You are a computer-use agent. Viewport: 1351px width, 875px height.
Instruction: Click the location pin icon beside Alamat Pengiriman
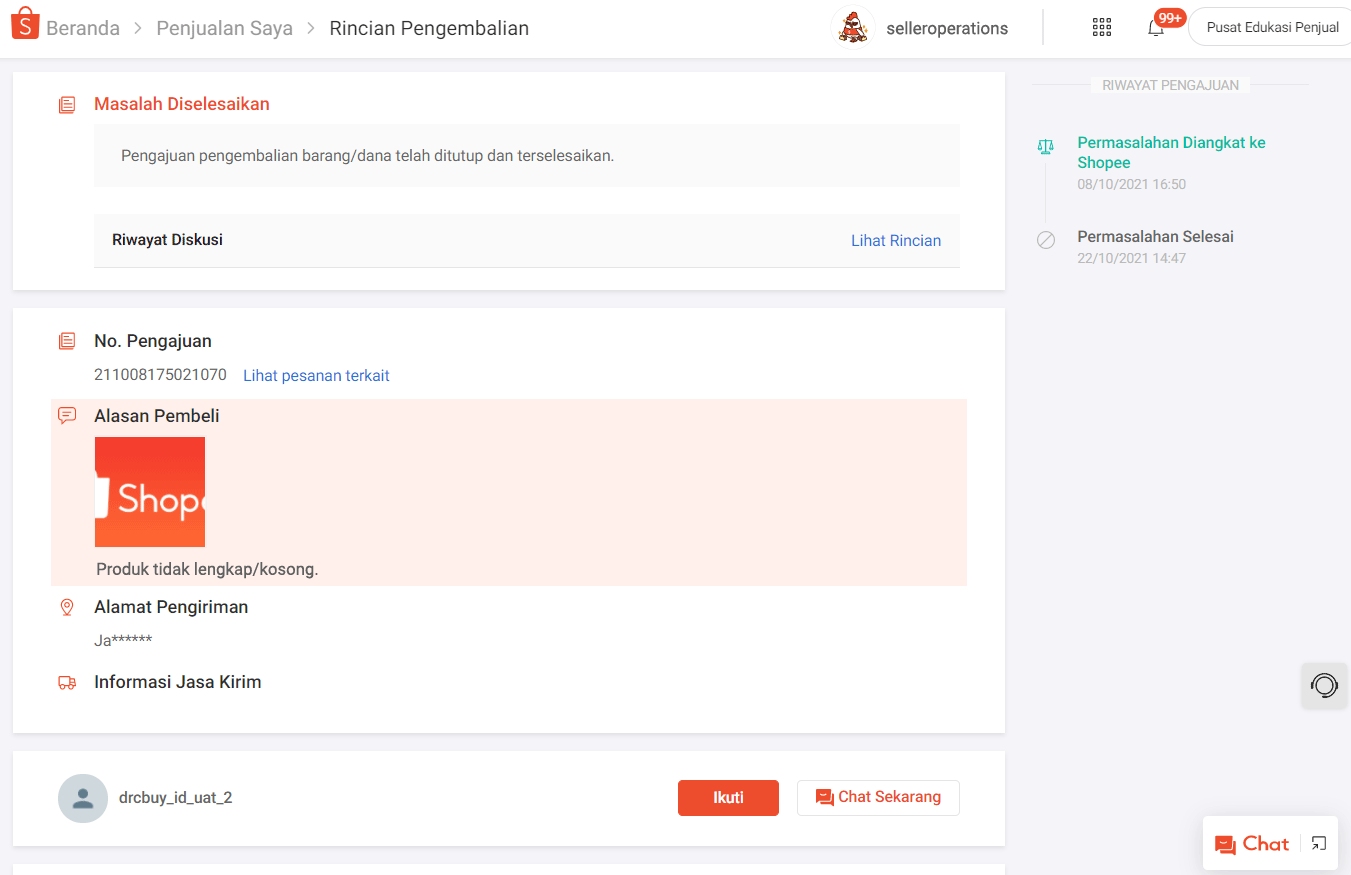coord(67,607)
